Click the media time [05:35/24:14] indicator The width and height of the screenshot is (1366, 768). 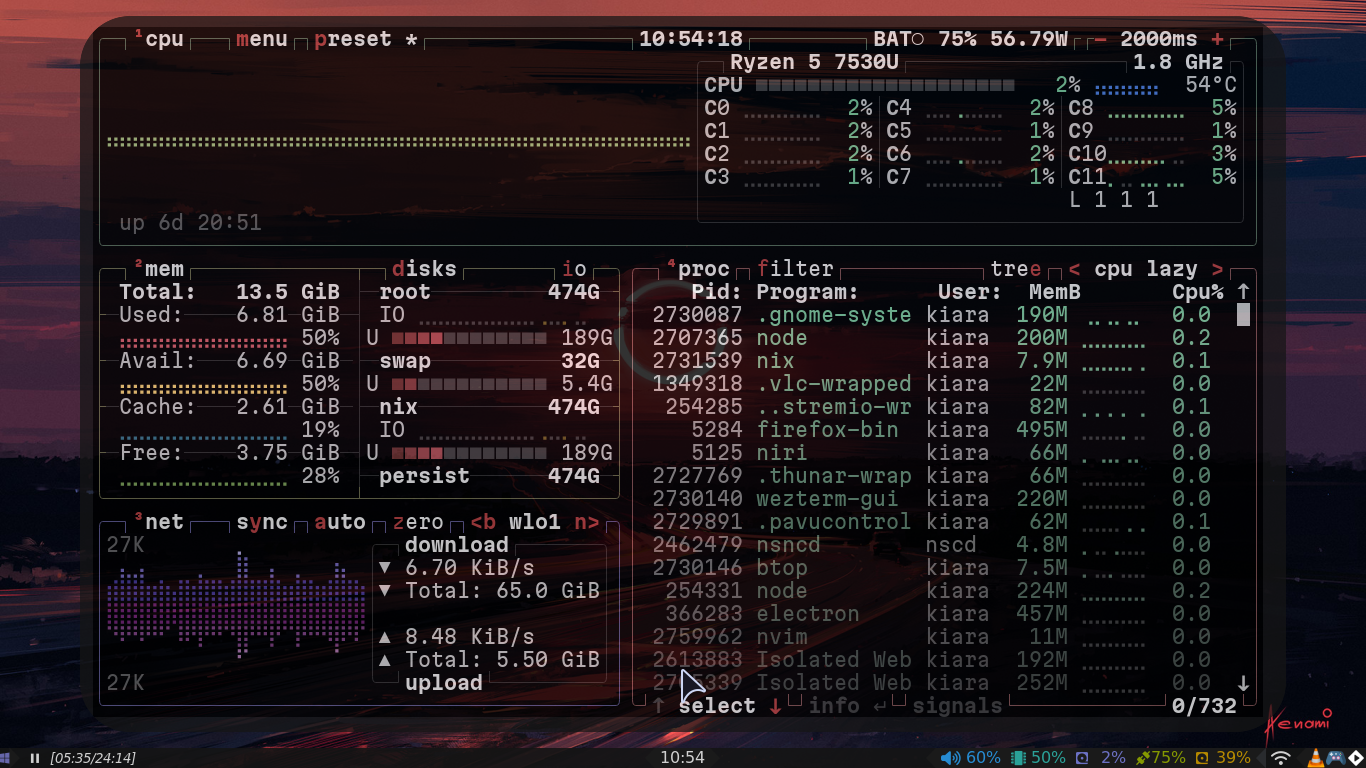tap(93, 758)
